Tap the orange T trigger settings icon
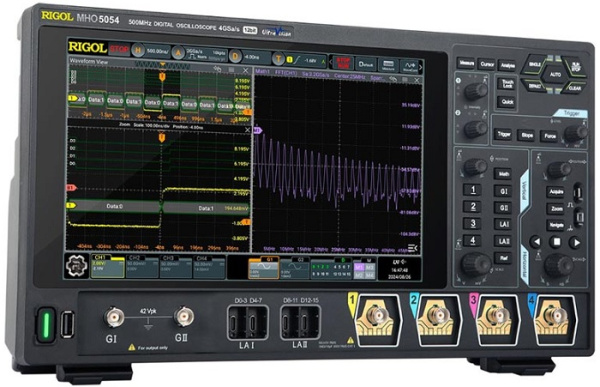 pyautogui.click(x=278, y=59)
